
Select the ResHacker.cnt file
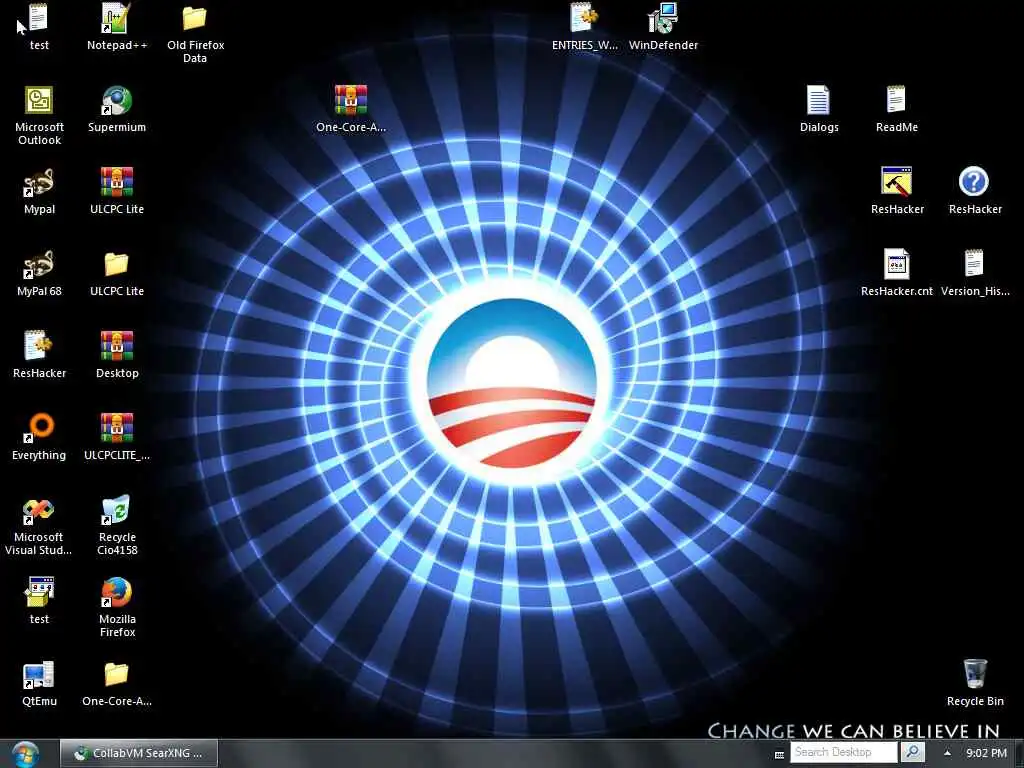click(896, 264)
